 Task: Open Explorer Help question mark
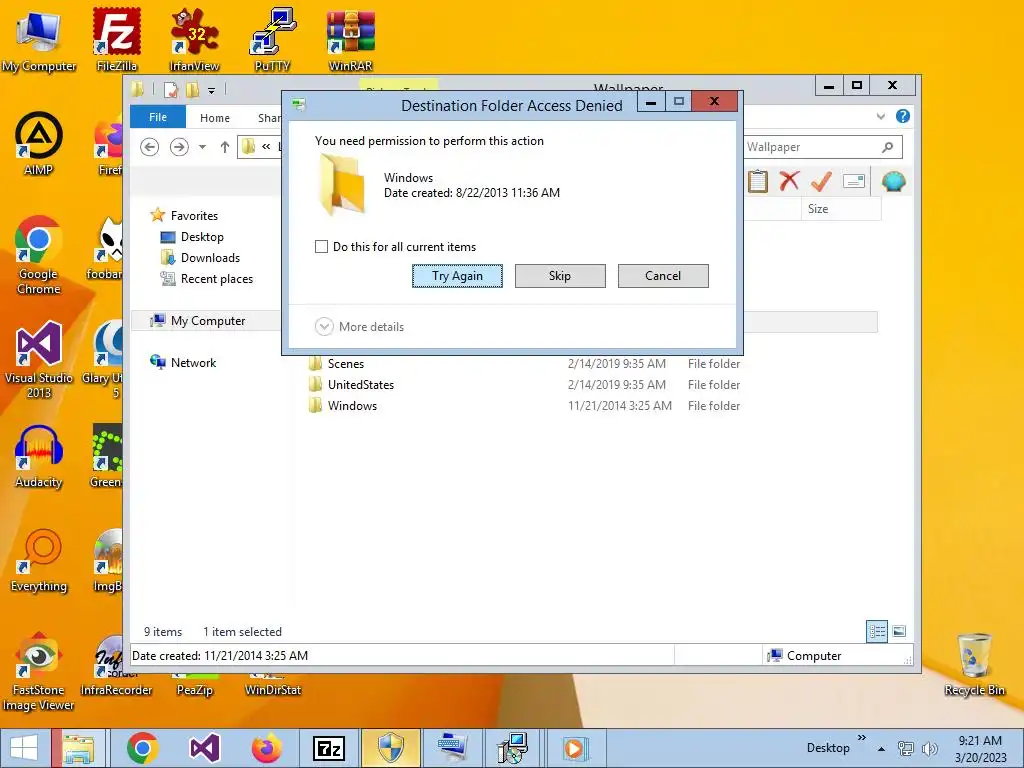[x=903, y=116]
